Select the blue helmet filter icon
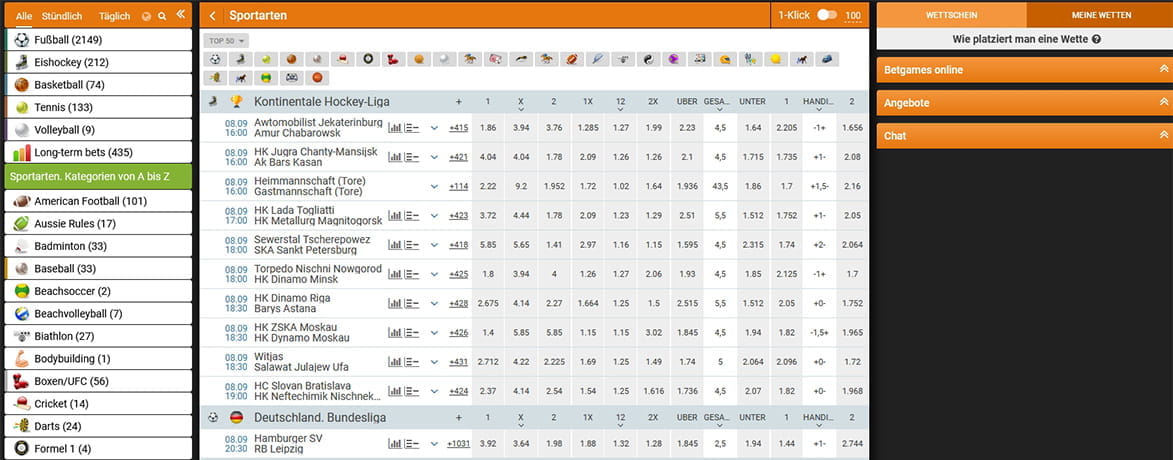This screenshot has height=460, width=1173. pyautogui.click(x=827, y=59)
